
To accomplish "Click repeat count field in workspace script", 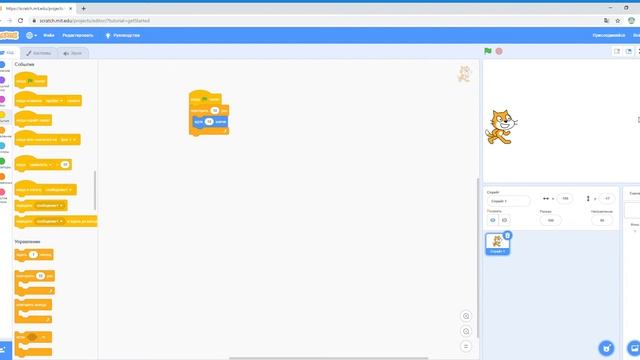I will tap(215, 111).
